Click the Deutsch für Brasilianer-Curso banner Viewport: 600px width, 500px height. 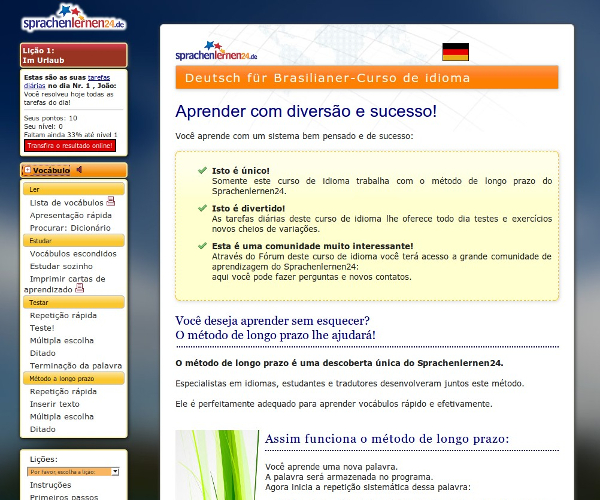tap(367, 78)
